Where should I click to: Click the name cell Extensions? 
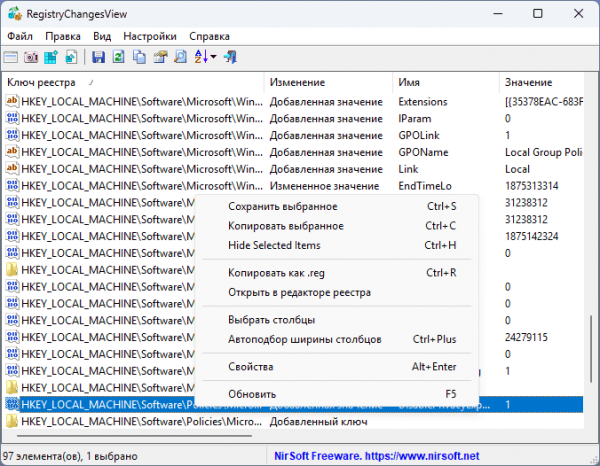point(423,102)
